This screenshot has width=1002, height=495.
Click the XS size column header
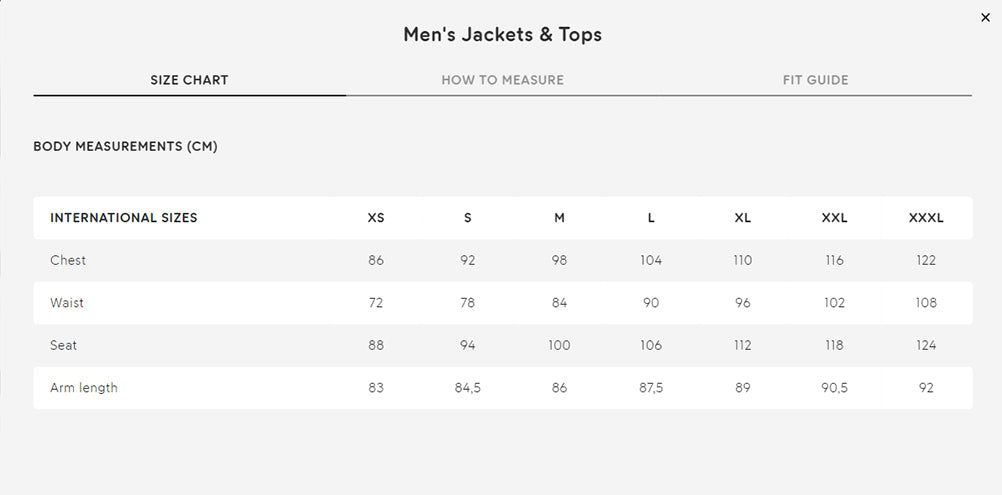pos(376,218)
